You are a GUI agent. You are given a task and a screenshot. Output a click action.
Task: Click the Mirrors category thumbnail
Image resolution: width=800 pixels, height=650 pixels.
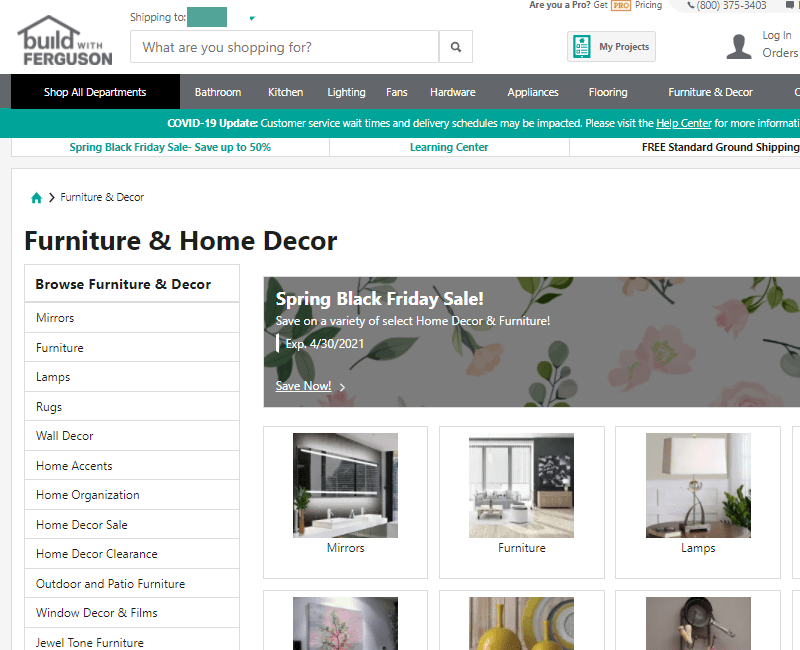pyautogui.click(x=345, y=485)
